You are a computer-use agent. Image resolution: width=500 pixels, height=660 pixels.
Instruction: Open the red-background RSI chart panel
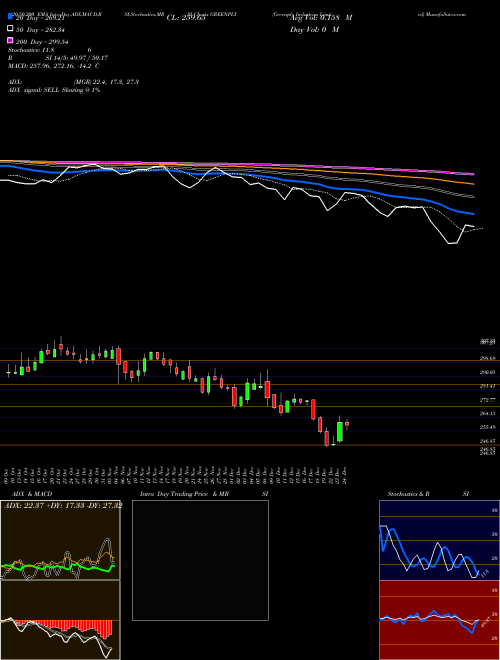[439, 620]
